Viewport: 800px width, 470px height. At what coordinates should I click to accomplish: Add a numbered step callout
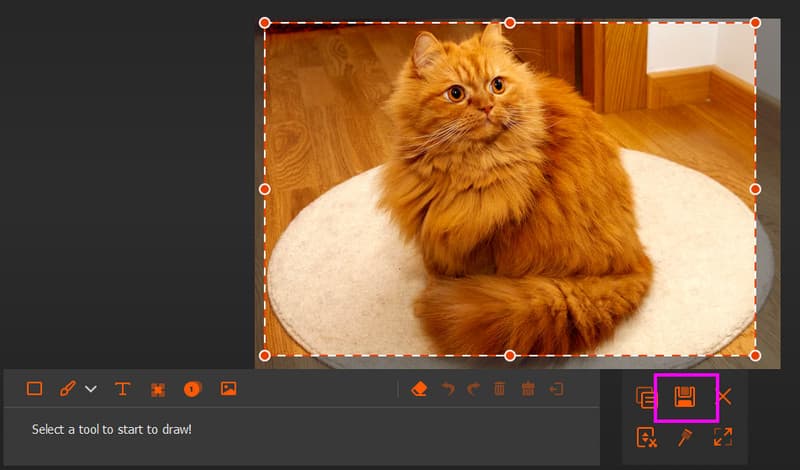pos(192,389)
